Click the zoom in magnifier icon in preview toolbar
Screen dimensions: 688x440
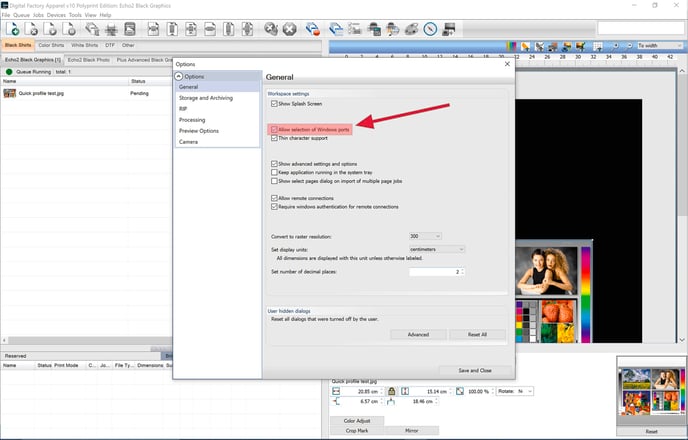[x=616, y=46]
